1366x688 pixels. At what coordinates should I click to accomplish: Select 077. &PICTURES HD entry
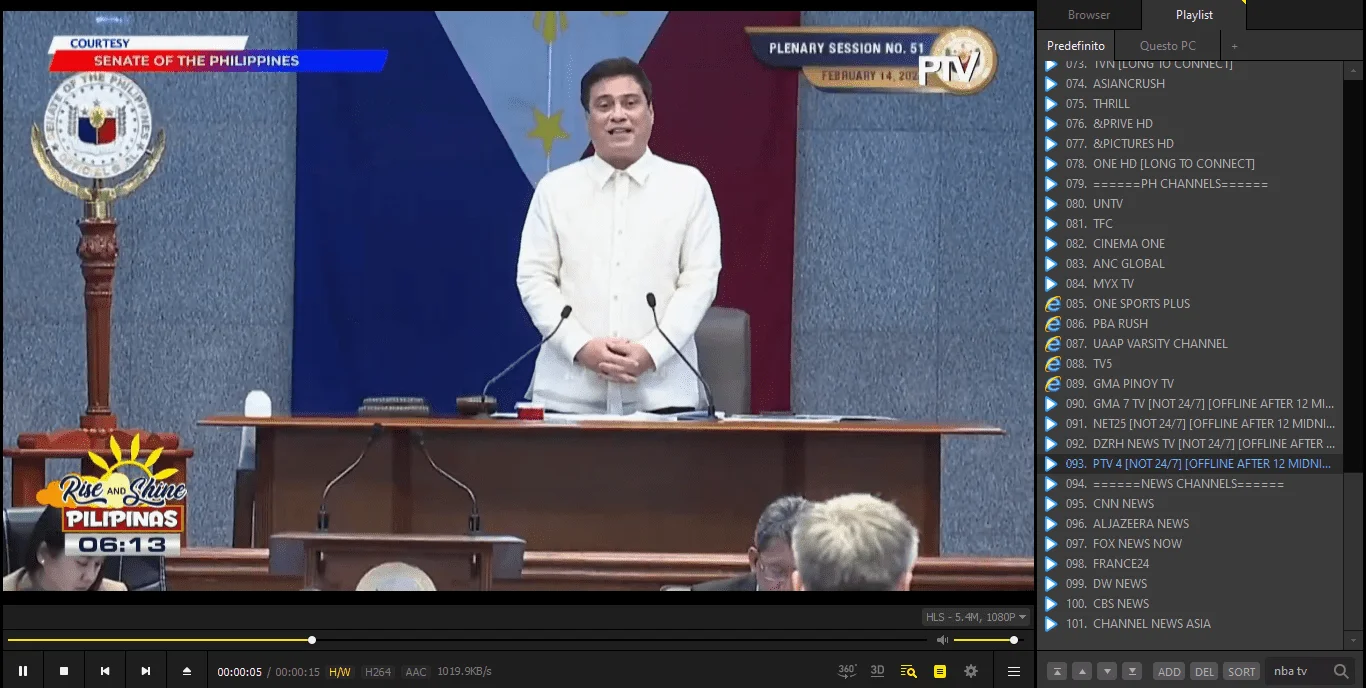tap(1190, 144)
